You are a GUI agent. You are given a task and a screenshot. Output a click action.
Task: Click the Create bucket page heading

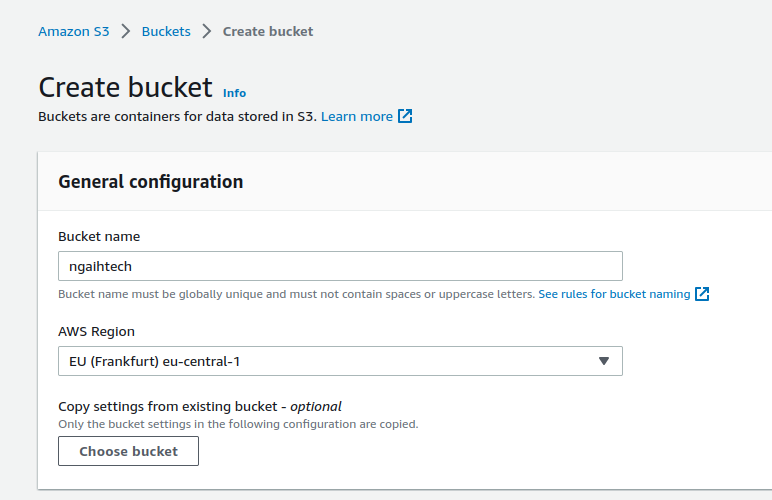(126, 88)
